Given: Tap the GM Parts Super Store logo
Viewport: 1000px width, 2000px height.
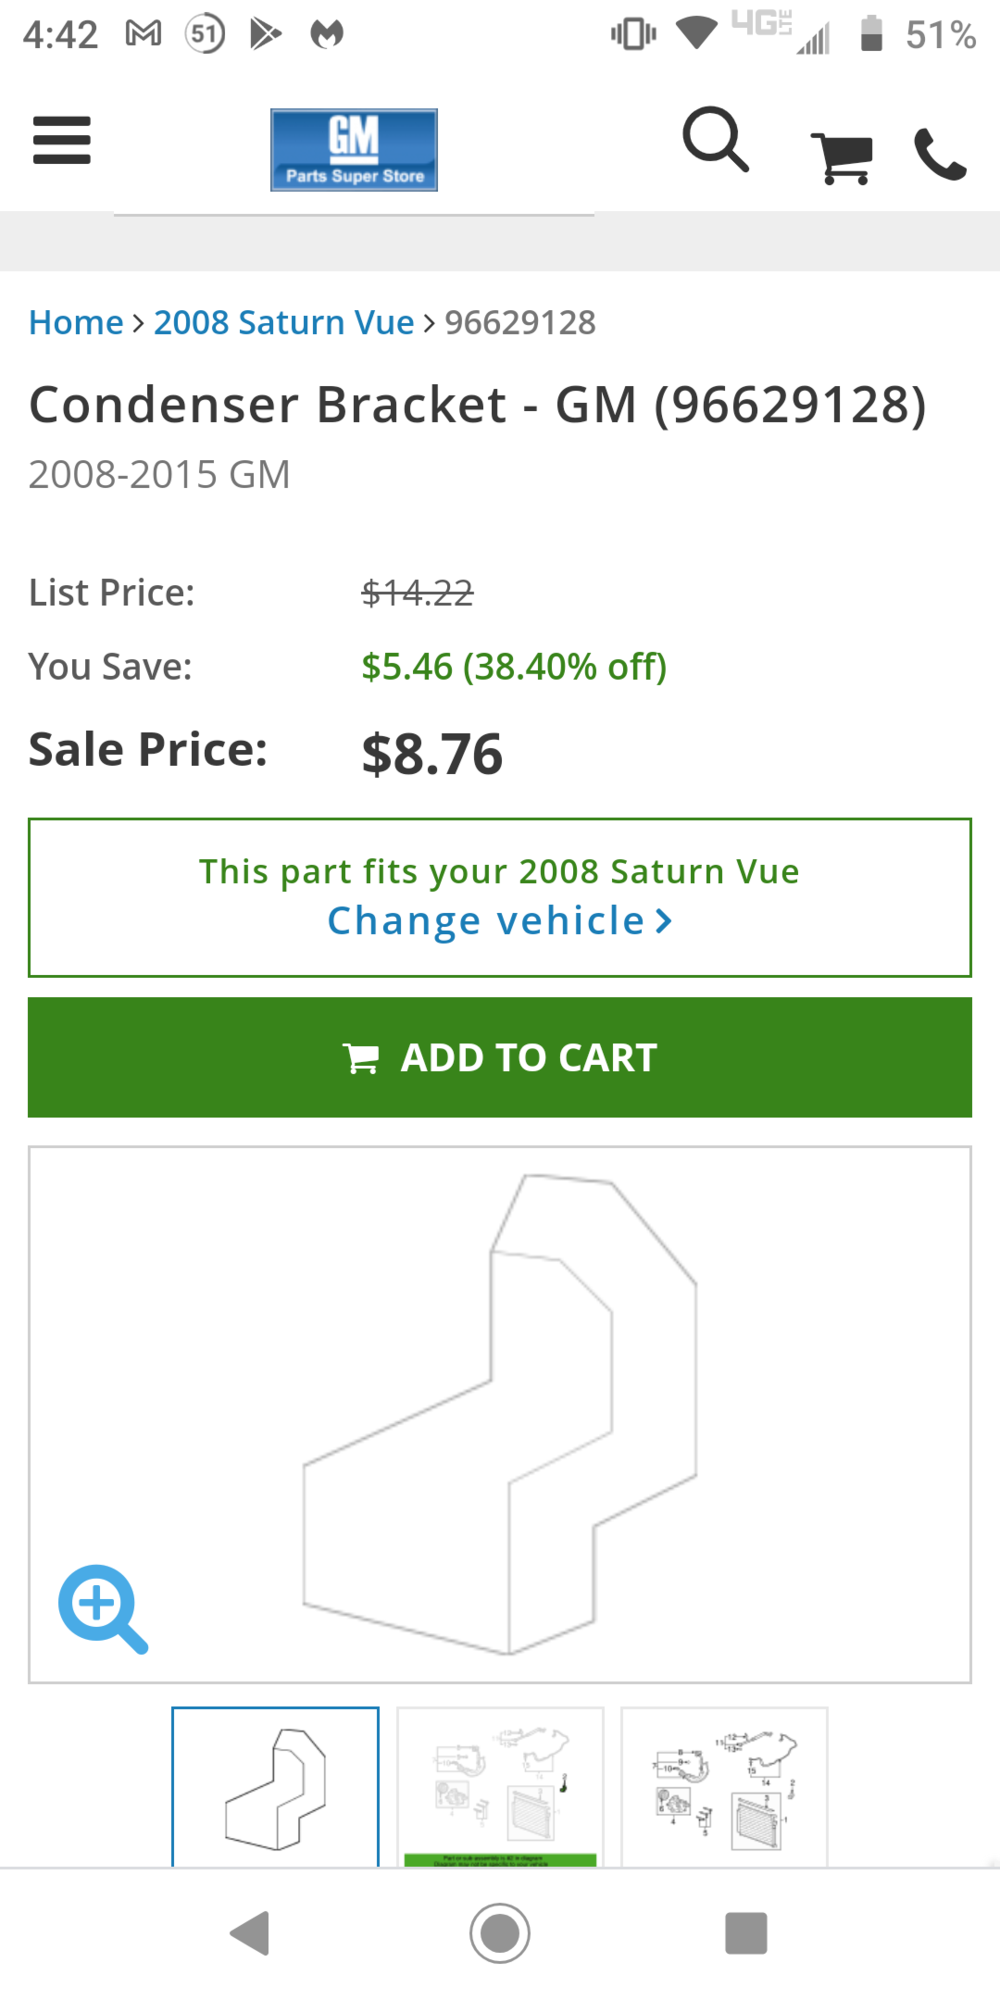Looking at the screenshot, I should [x=354, y=150].
